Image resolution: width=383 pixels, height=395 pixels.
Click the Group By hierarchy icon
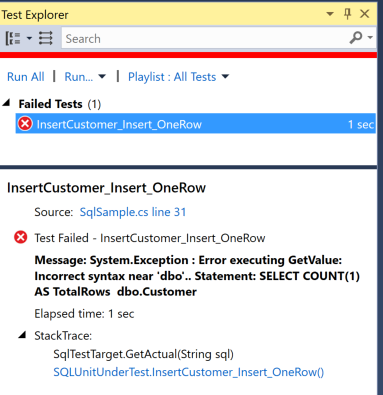click(13, 38)
